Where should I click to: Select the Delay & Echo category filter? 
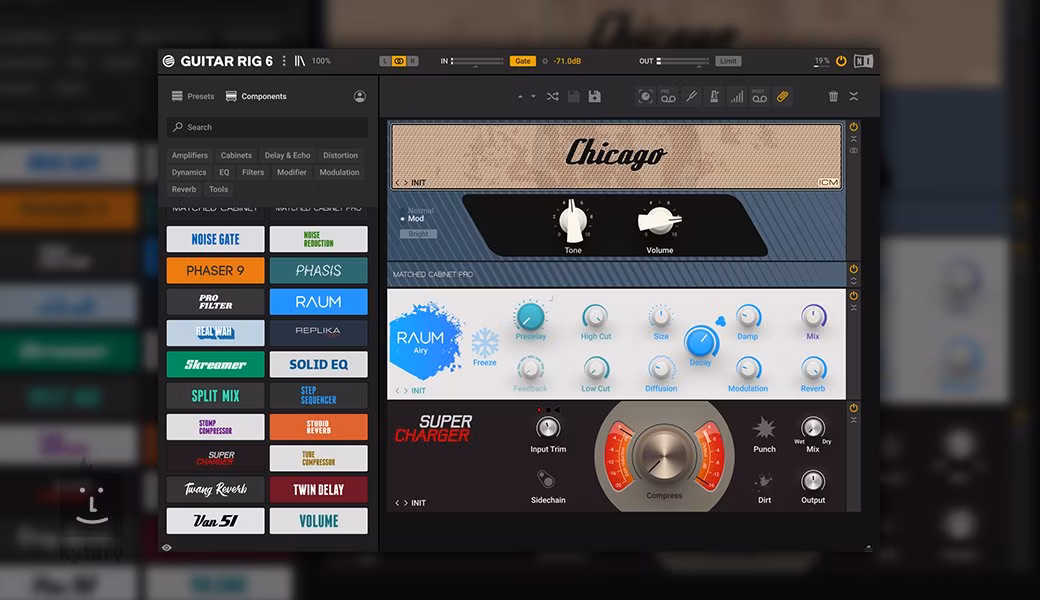pos(287,155)
